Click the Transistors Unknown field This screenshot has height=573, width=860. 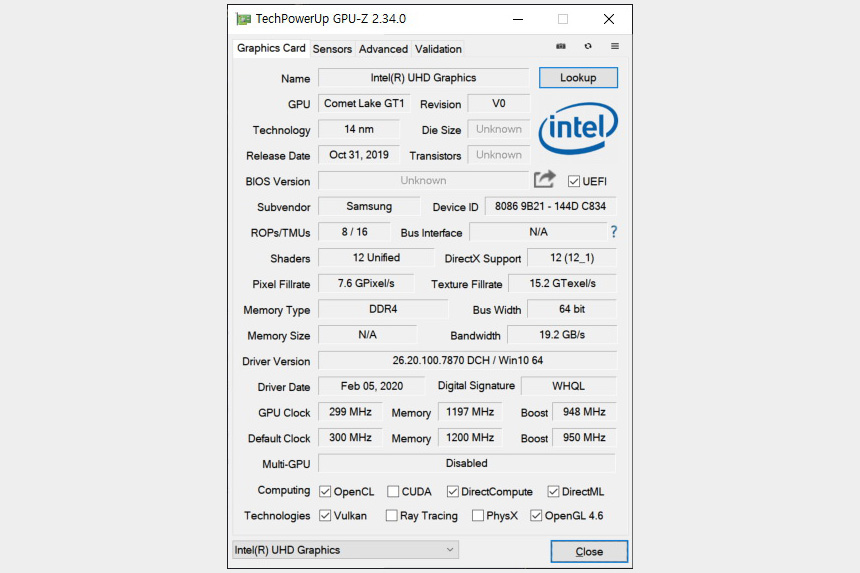[499, 155]
